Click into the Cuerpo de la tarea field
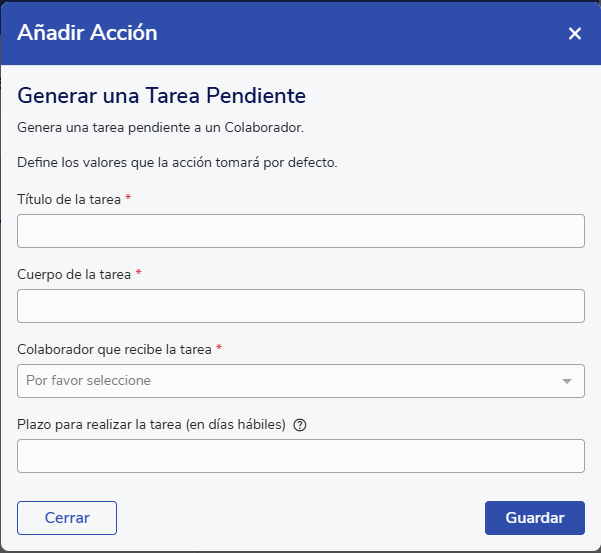Screen dimensions: 601x553 pyautogui.click(x=300, y=306)
